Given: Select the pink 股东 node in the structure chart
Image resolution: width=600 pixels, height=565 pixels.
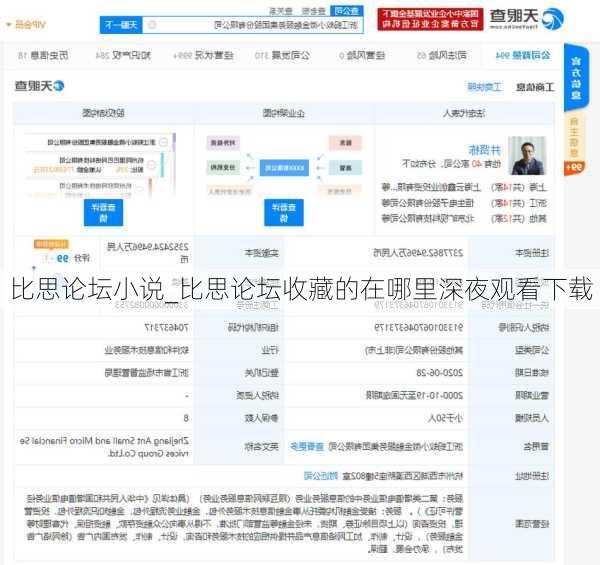Looking at the screenshot, I should click(346, 143).
